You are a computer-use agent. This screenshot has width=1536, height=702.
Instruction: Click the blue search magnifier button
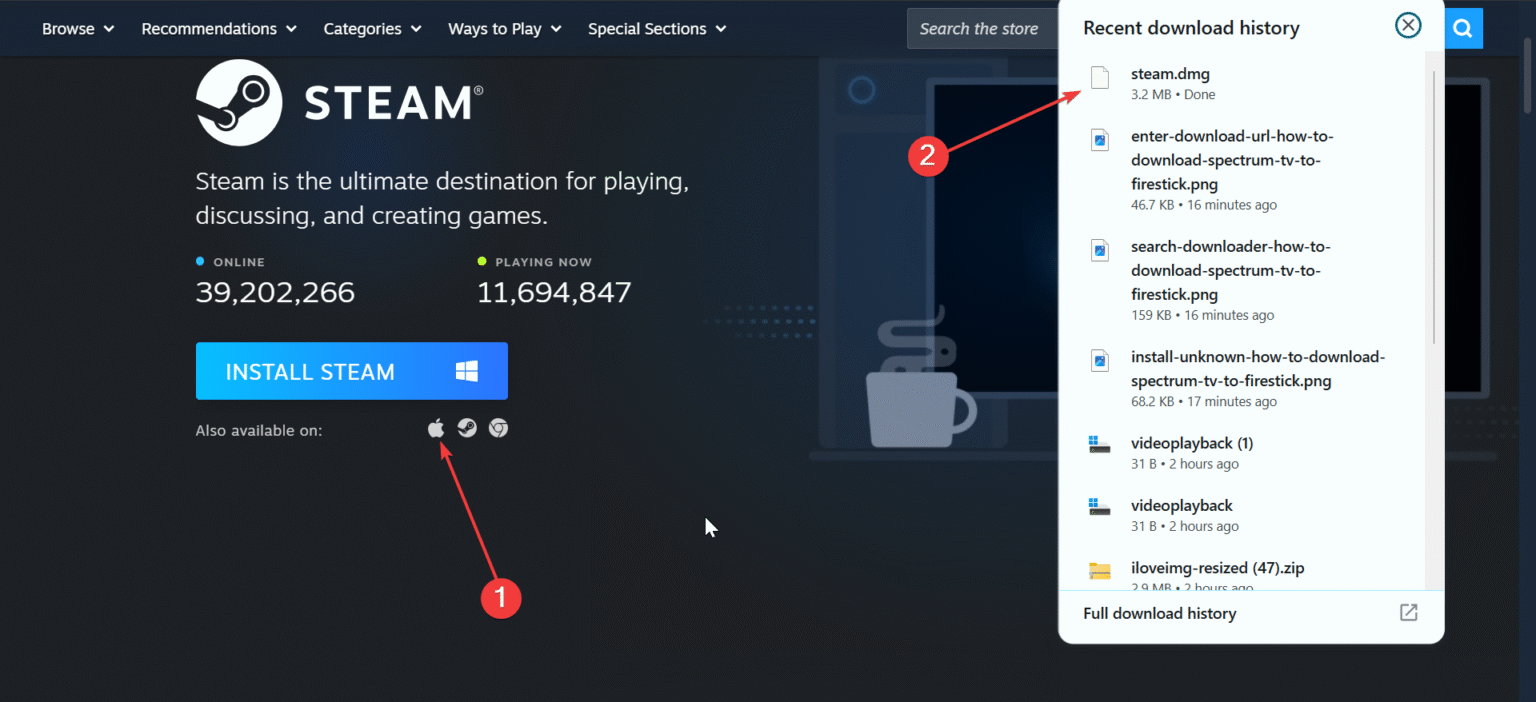click(1463, 29)
